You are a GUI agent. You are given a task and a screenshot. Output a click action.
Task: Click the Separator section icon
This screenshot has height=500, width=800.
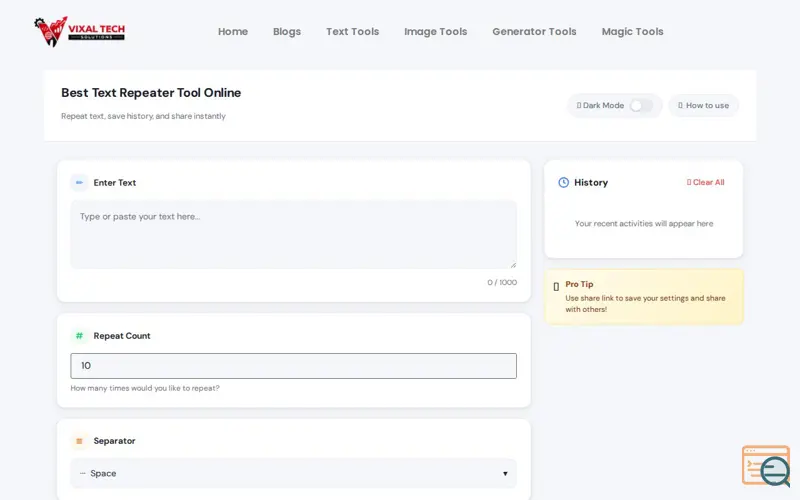pyautogui.click(x=79, y=441)
